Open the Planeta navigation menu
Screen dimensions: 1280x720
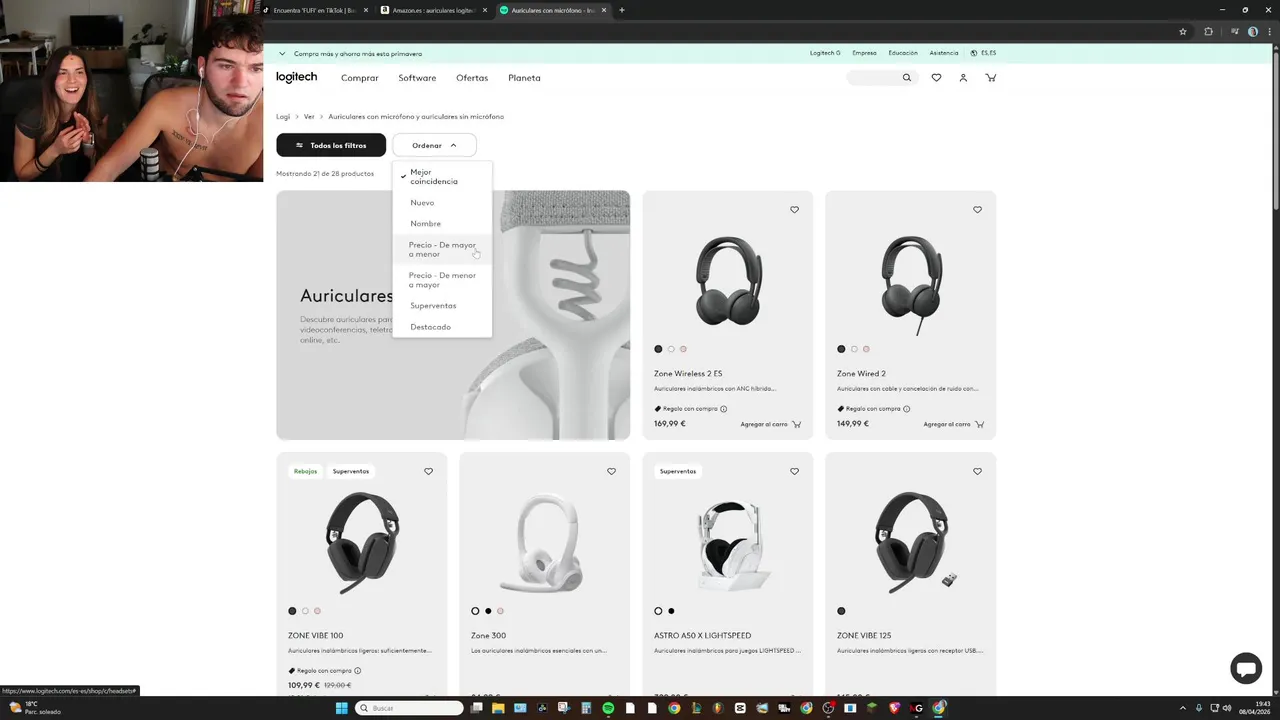[x=524, y=78]
